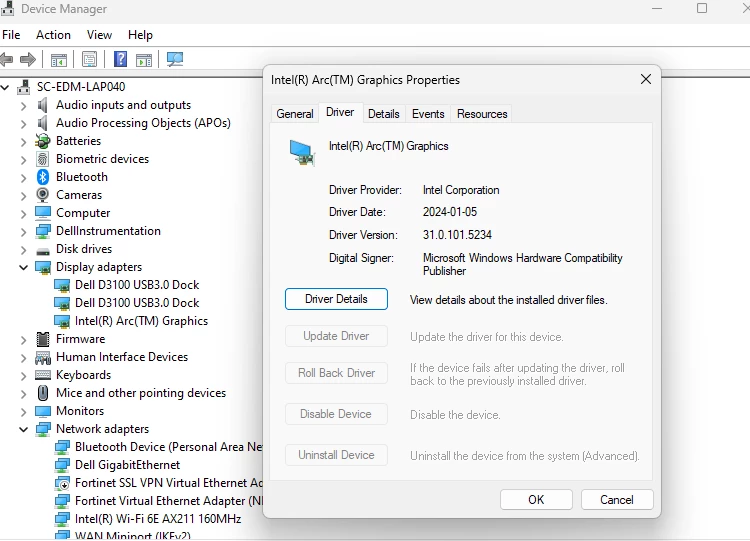Click the Keyboards icon

click(x=43, y=375)
